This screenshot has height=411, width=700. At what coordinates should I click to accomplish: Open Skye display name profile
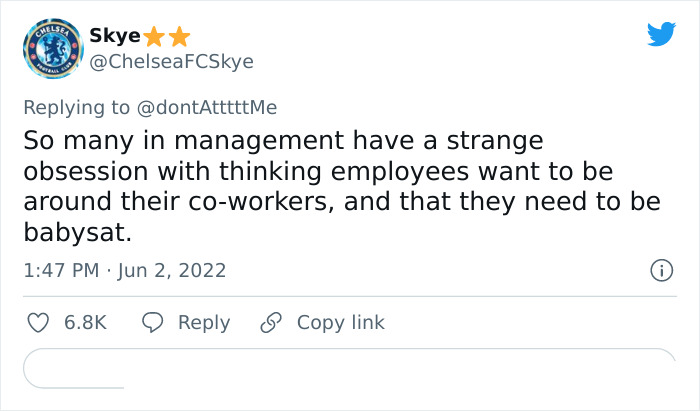(x=114, y=37)
